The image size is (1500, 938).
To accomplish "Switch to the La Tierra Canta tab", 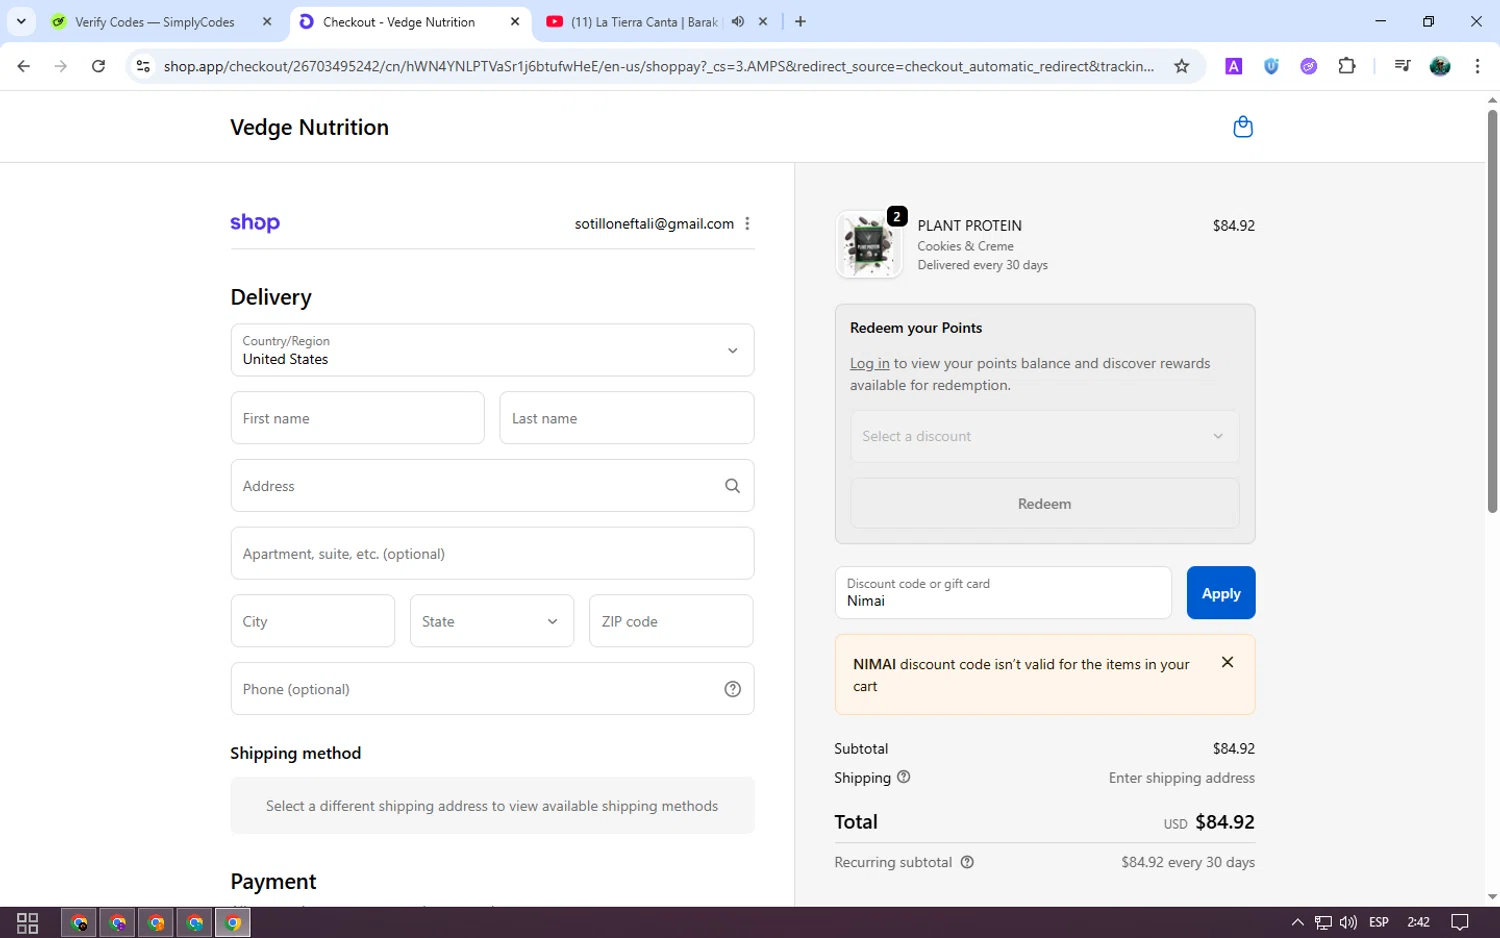I will (644, 22).
